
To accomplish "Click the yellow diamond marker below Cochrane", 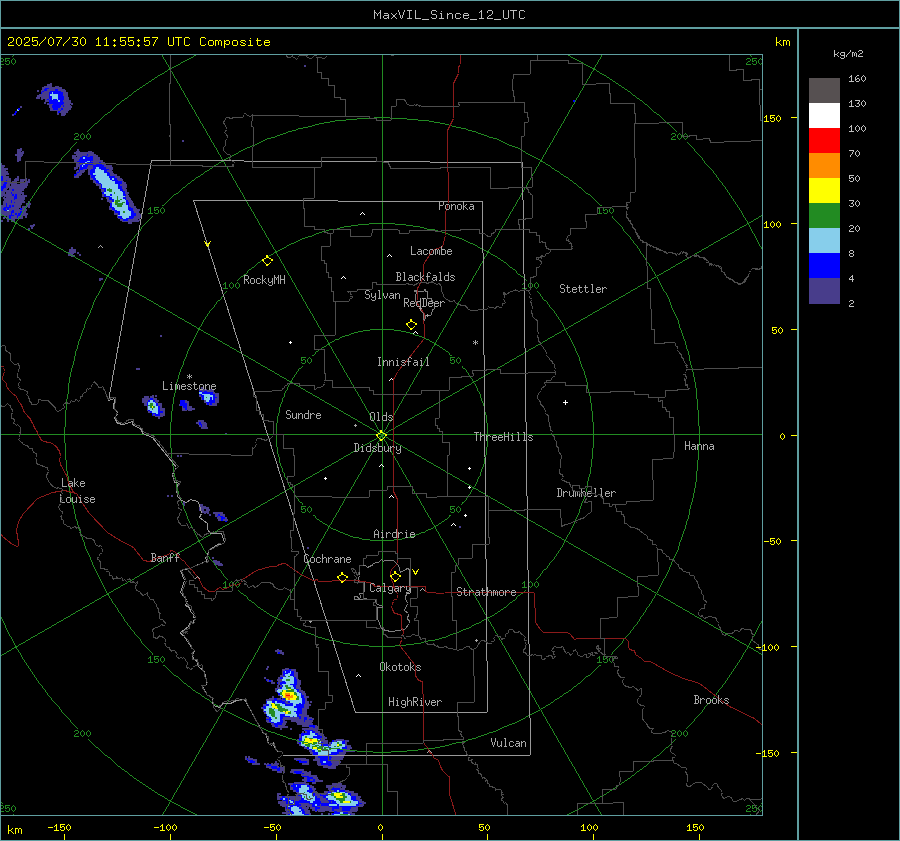I will [x=342, y=578].
